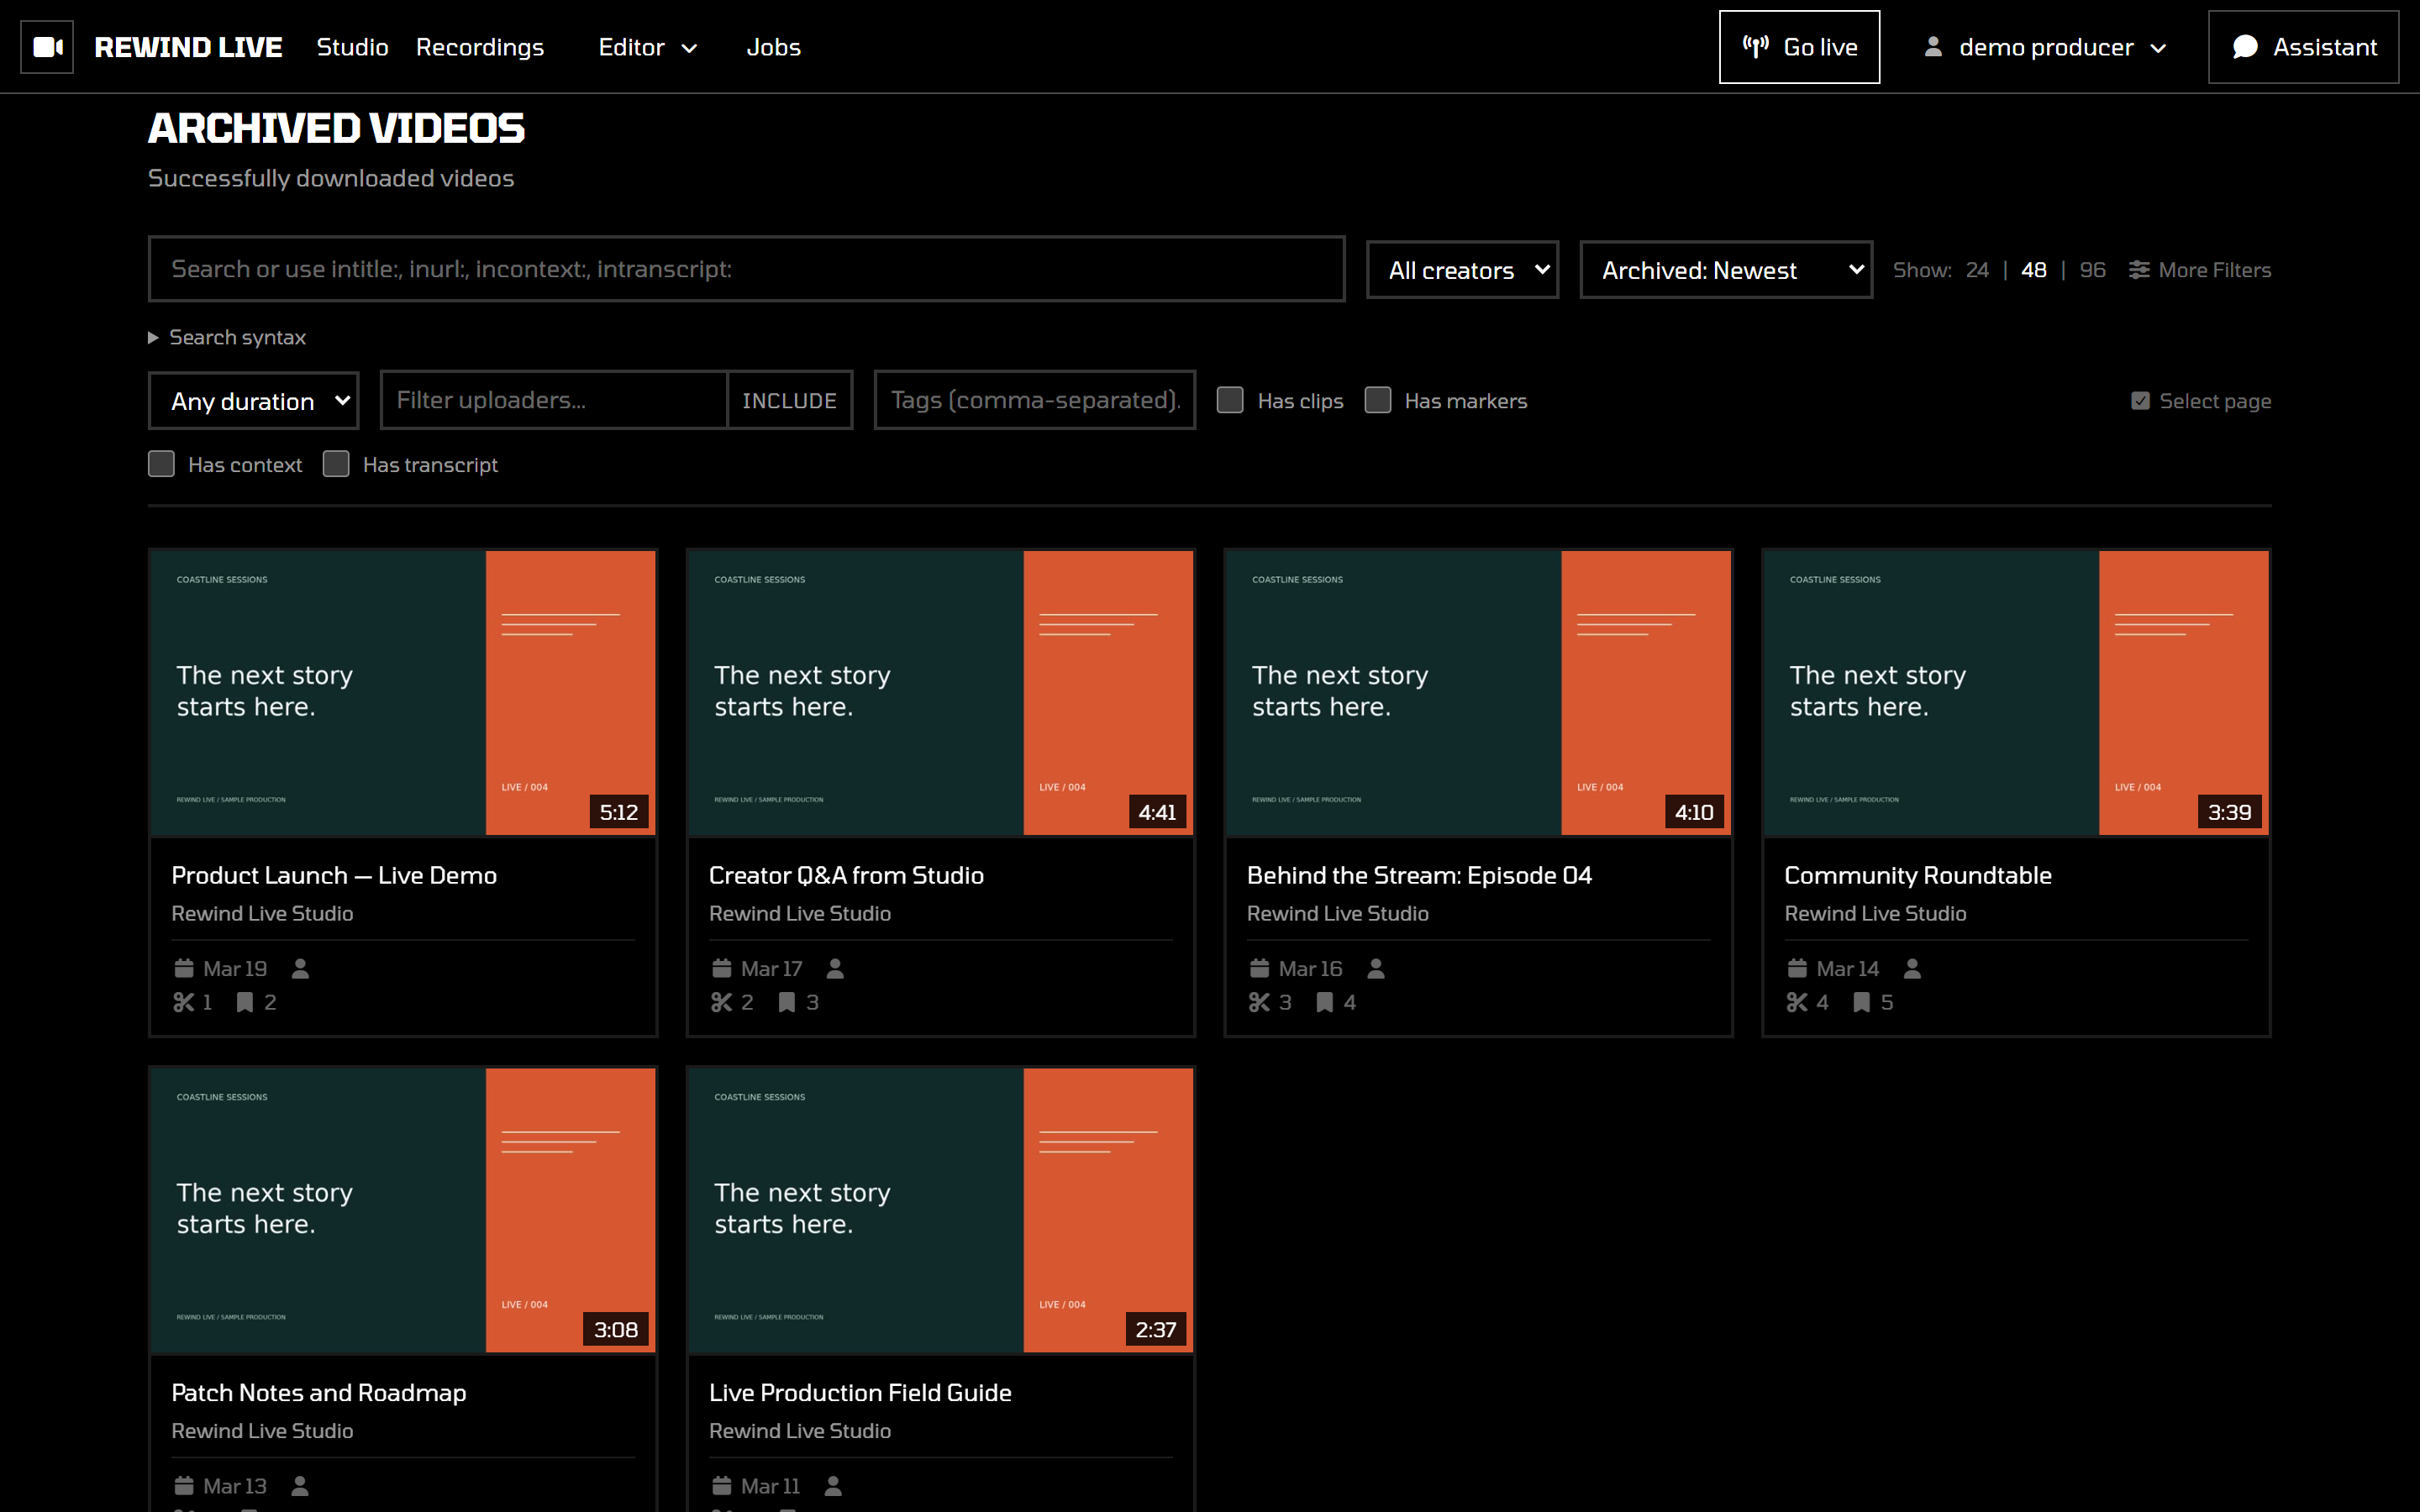The image size is (2420, 1512).
Task: Click the clips scissors icon on Product Launch card
Action: coord(183,1002)
